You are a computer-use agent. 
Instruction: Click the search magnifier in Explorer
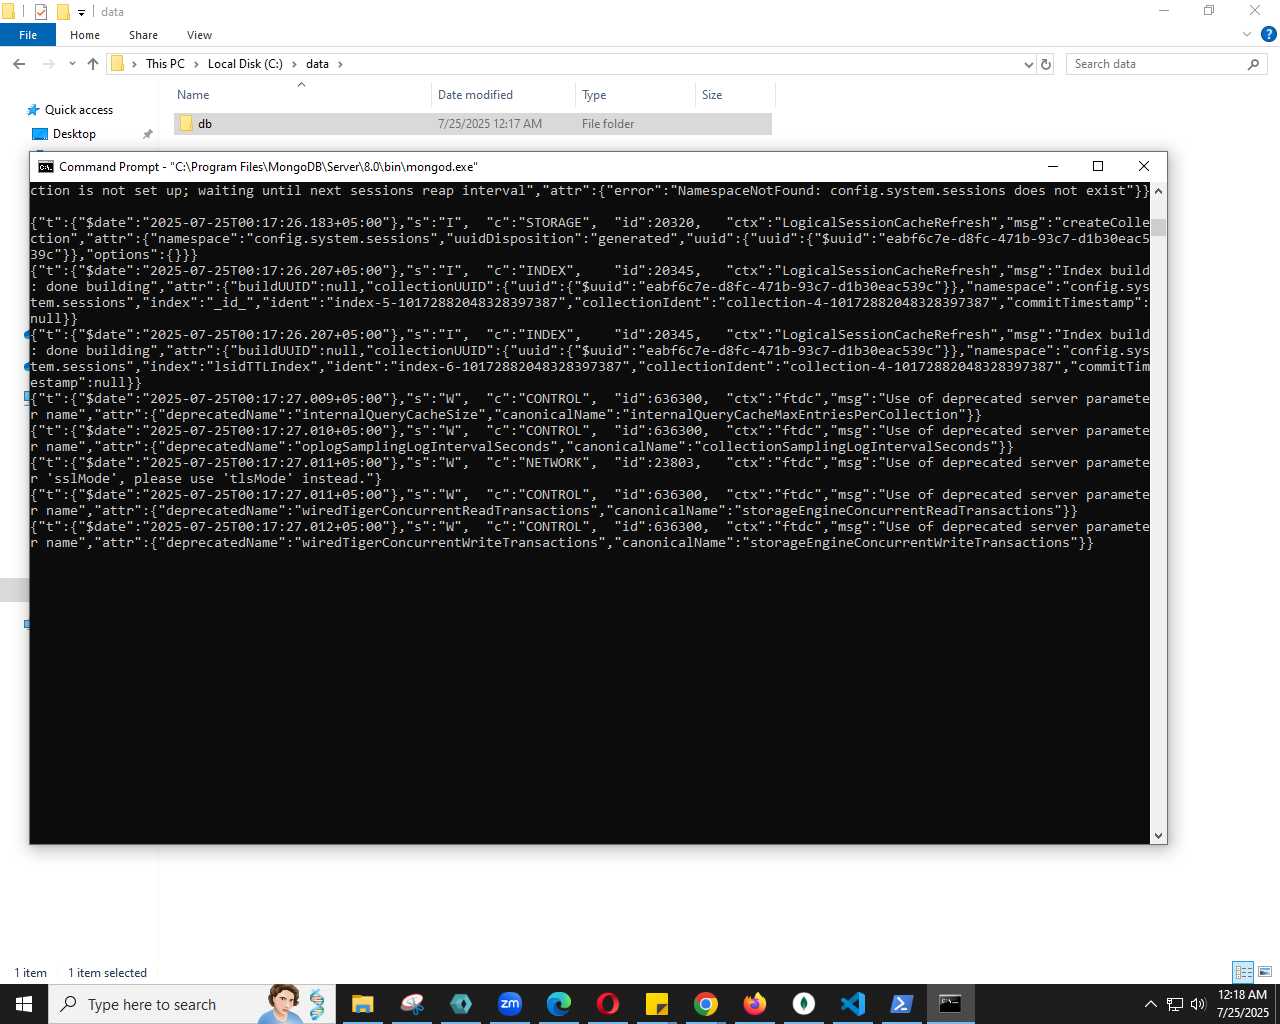pyautogui.click(x=1253, y=64)
